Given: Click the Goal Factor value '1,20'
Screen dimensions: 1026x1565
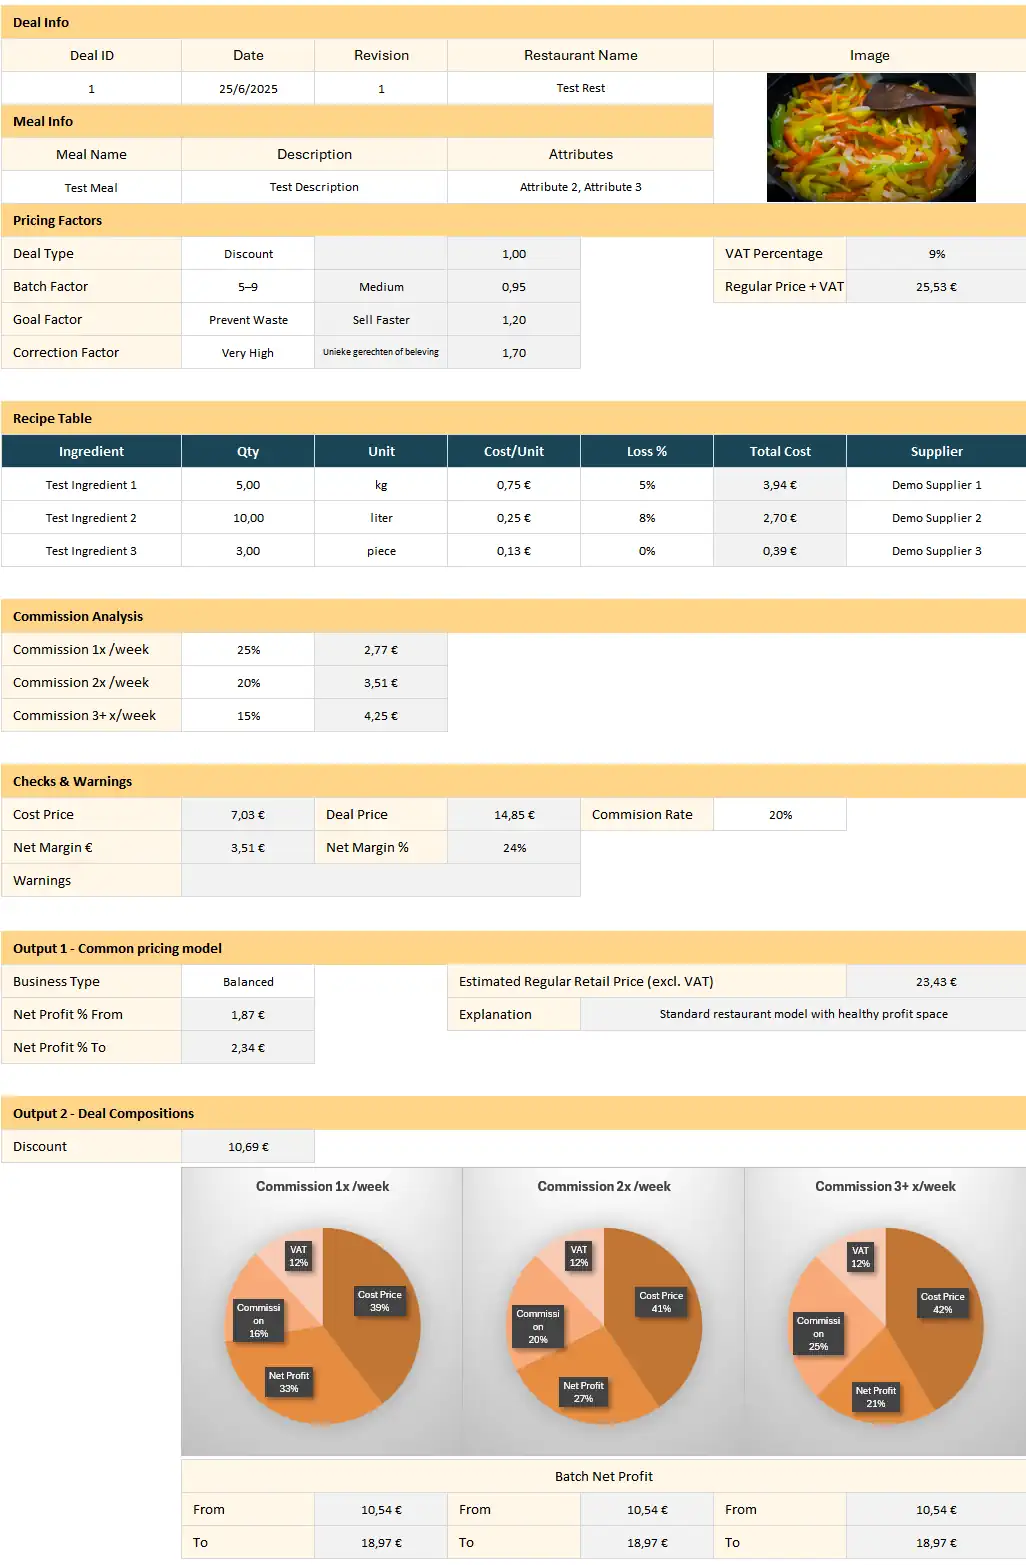Looking at the screenshot, I should [x=514, y=320].
